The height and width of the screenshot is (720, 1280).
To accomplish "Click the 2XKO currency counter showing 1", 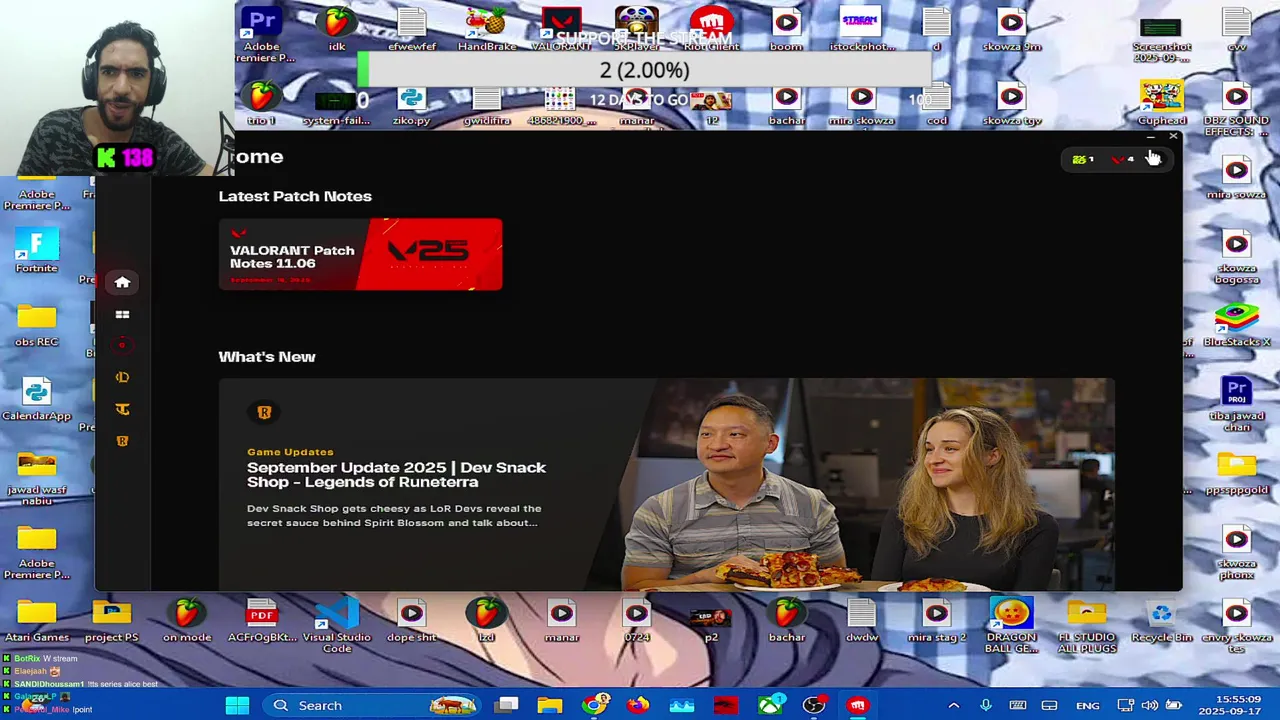I will 1083,159.
